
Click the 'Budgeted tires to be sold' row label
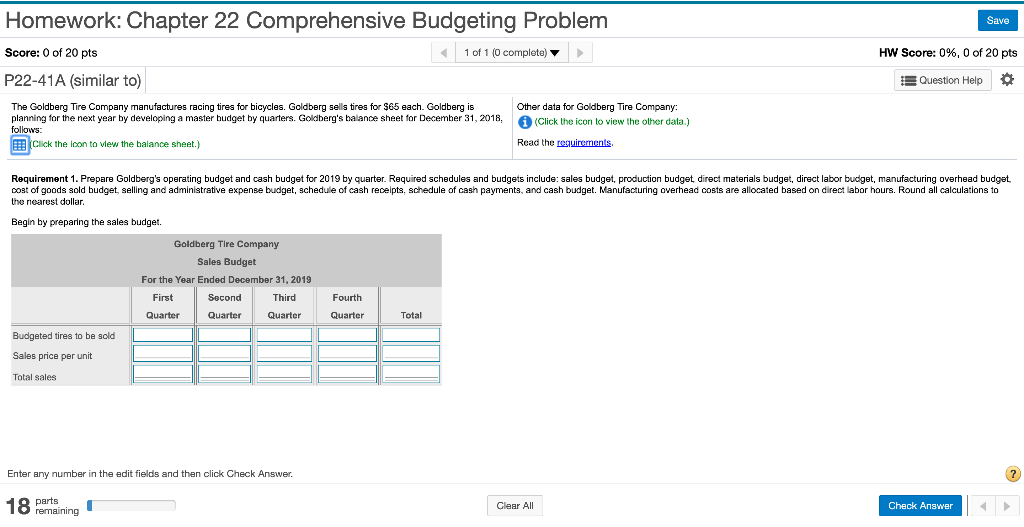pyautogui.click(x=64, y=336)
